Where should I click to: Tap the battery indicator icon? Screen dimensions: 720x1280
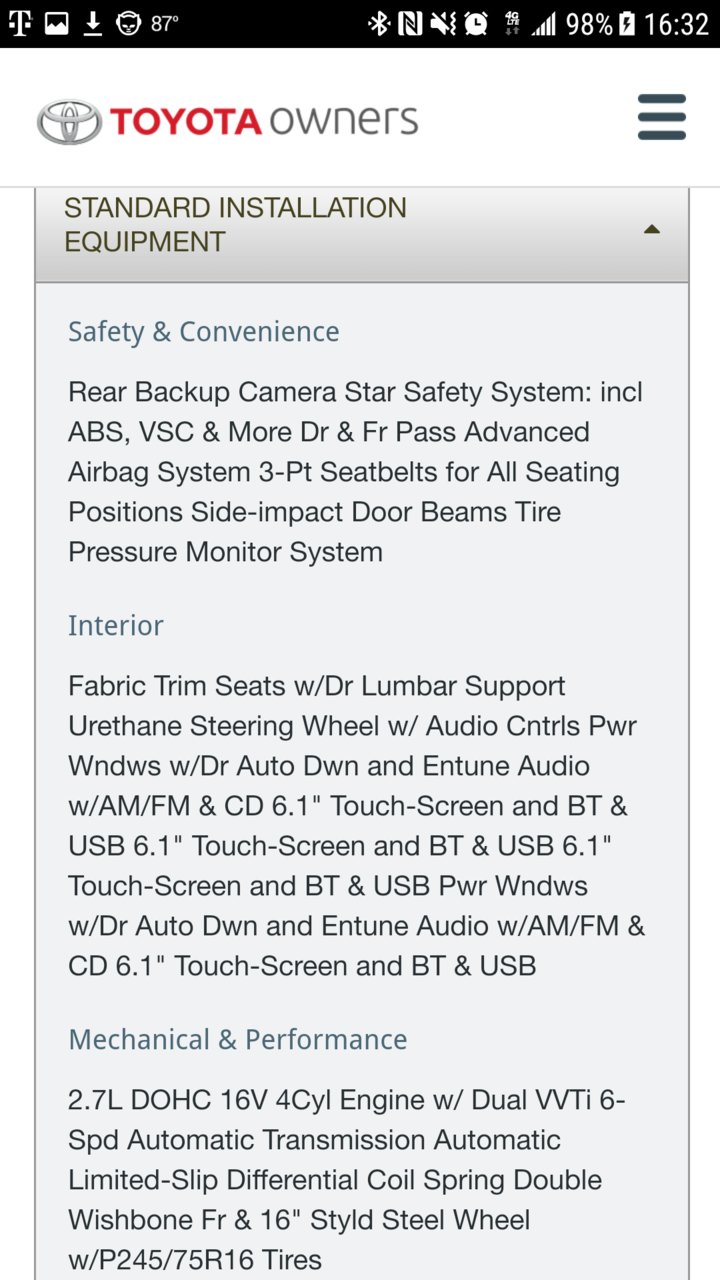pos(628,24)
